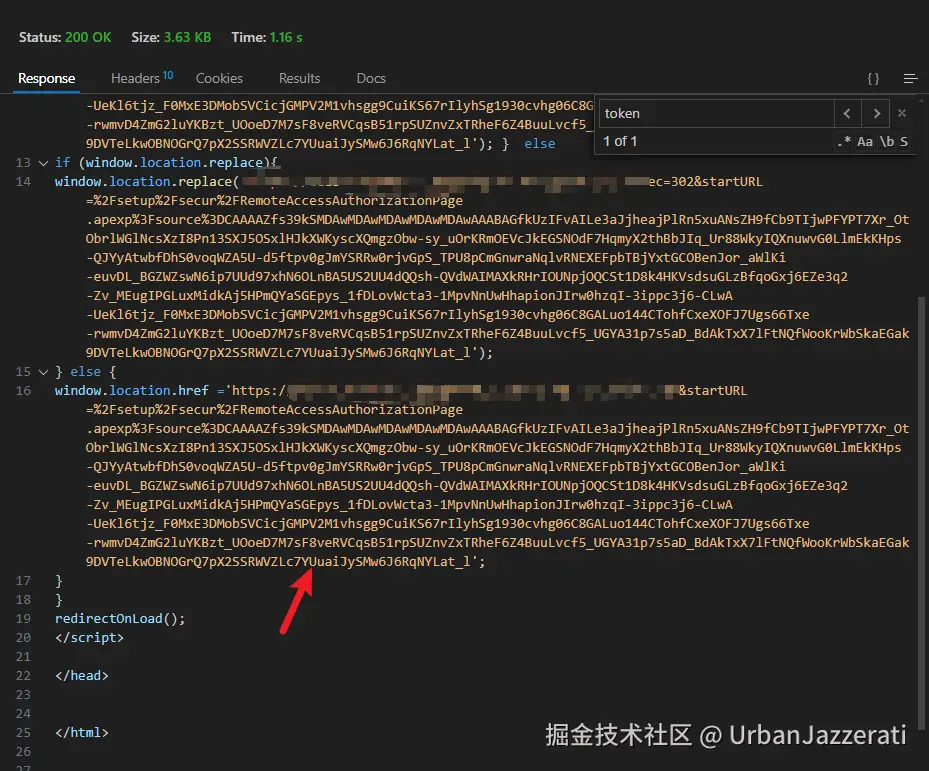Close the find widget
The image size is (929, 771).
pos(902,113)
